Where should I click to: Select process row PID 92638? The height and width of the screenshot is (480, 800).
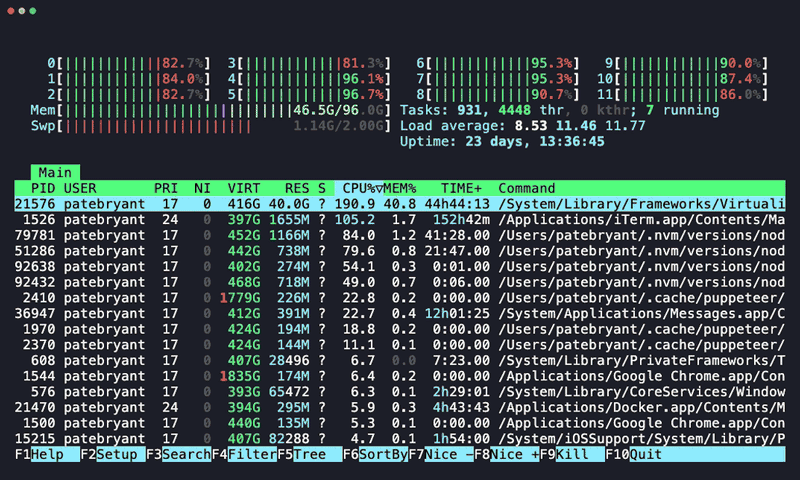400,267
